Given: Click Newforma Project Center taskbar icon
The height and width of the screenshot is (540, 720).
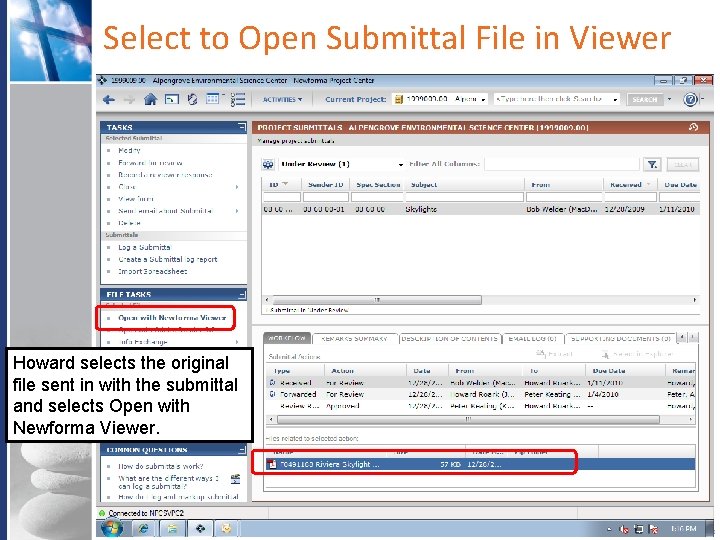Looking at the screenshot, I should click(x=201, y=529).
